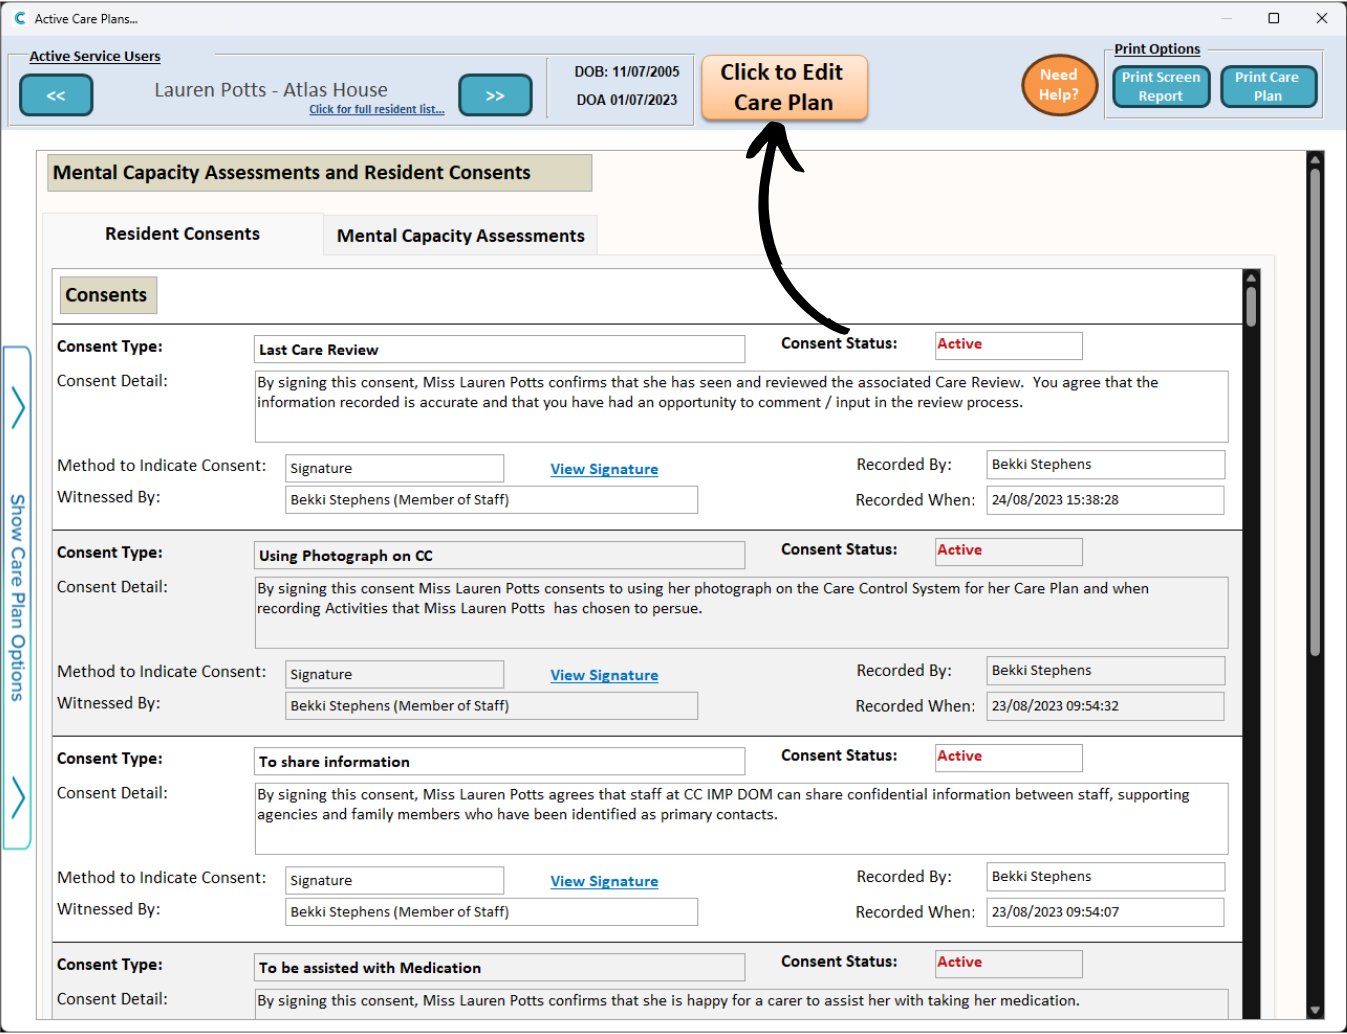The height and width of the screenshot is (1034, 1347).
Task: Go to next service user with >> button
Action: click(495, 96)
